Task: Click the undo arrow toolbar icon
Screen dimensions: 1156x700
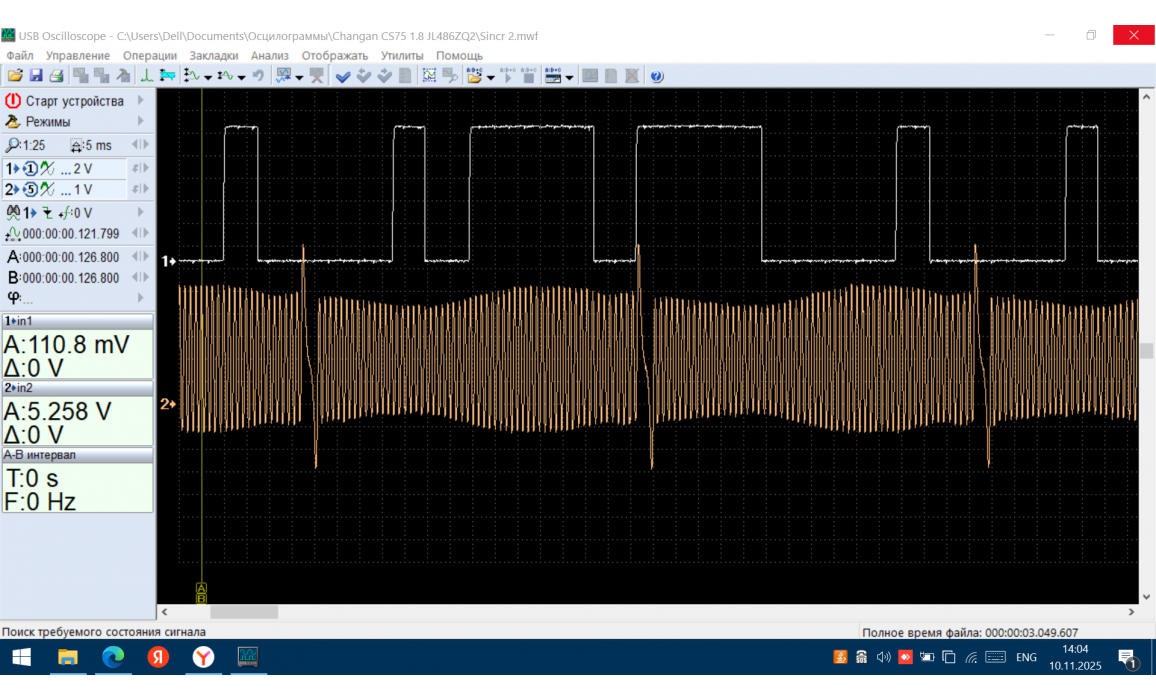Action: coord(258,76)
